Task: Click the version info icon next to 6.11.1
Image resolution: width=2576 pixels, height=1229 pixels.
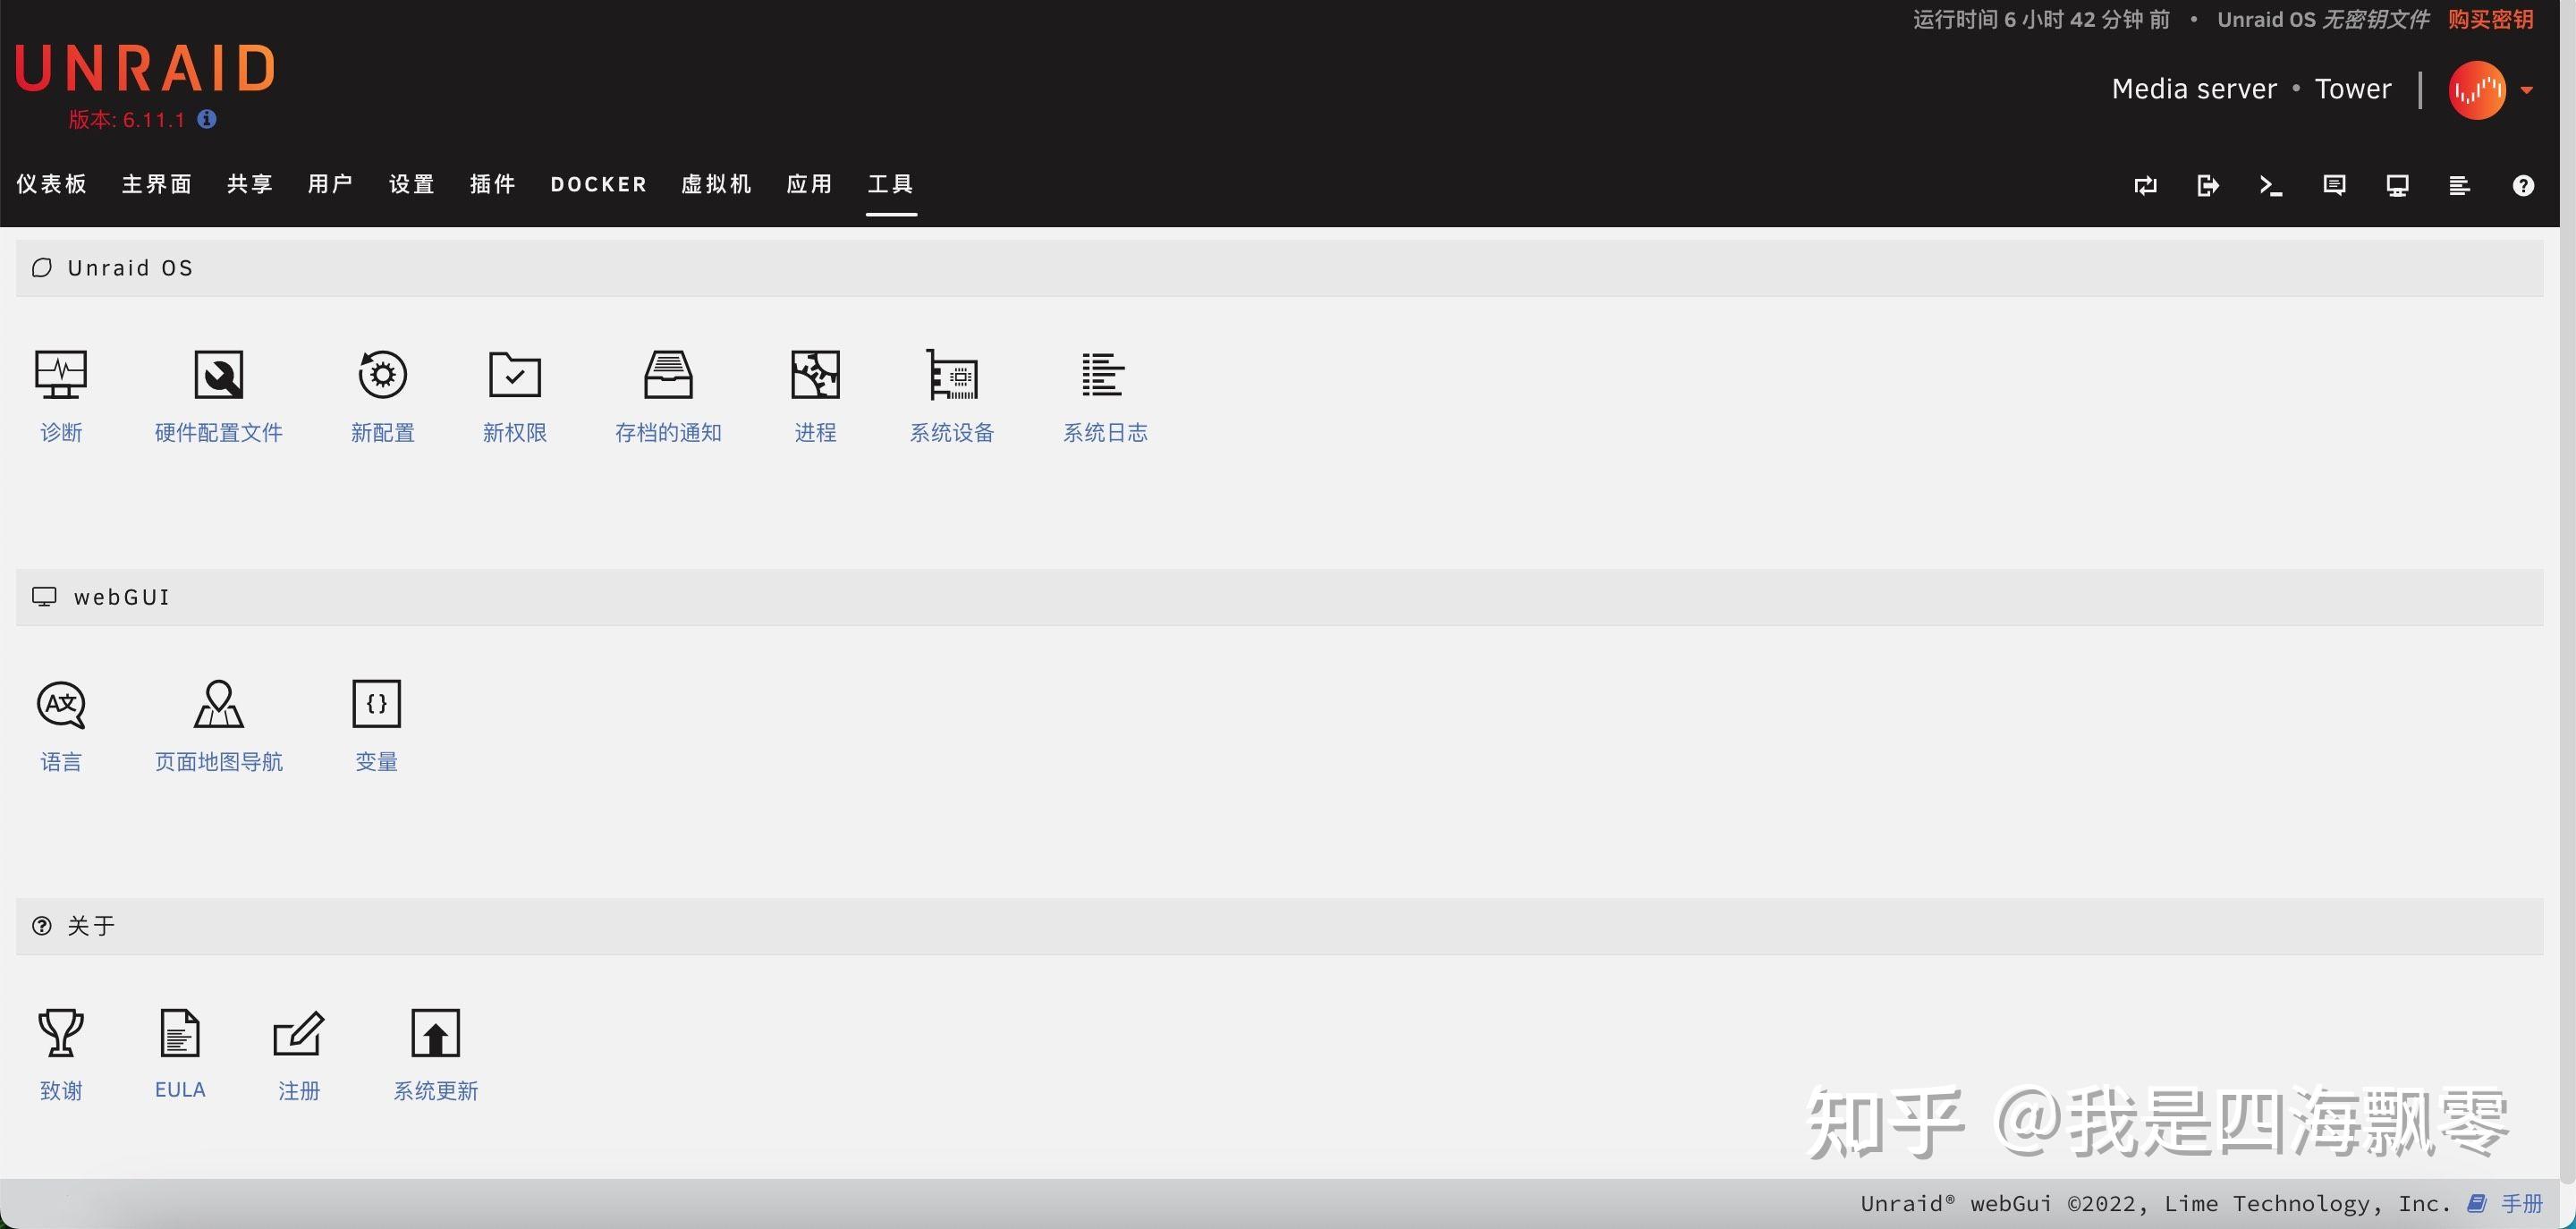Action: [207, 119]
